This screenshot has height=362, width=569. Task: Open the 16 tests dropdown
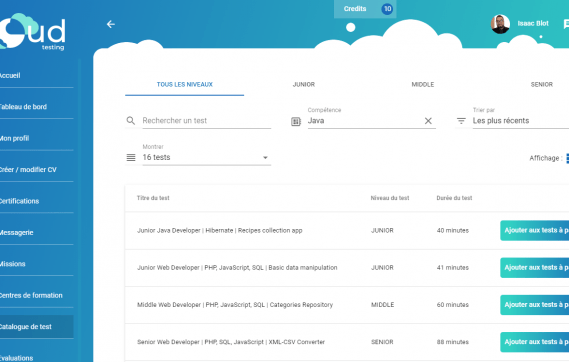(206, 157)
